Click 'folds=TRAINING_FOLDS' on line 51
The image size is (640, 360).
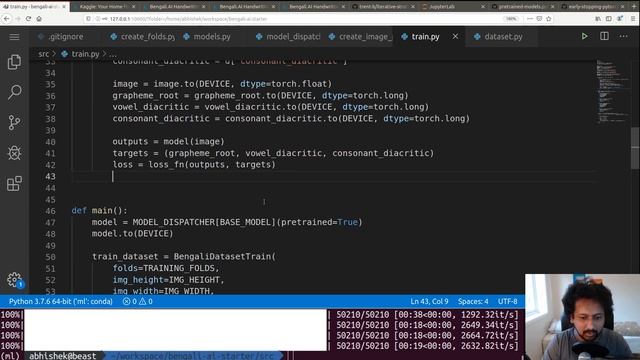click(163, 268)
